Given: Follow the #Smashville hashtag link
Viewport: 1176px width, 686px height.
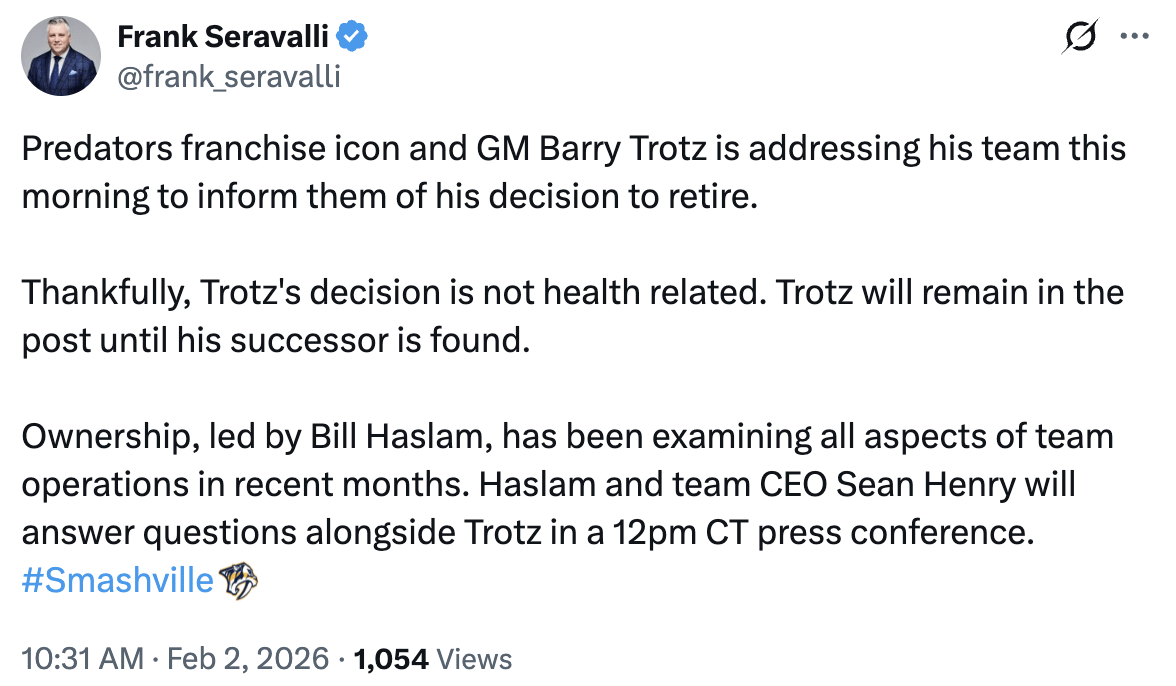Looking at the screenshot, I should pos(118,580).
